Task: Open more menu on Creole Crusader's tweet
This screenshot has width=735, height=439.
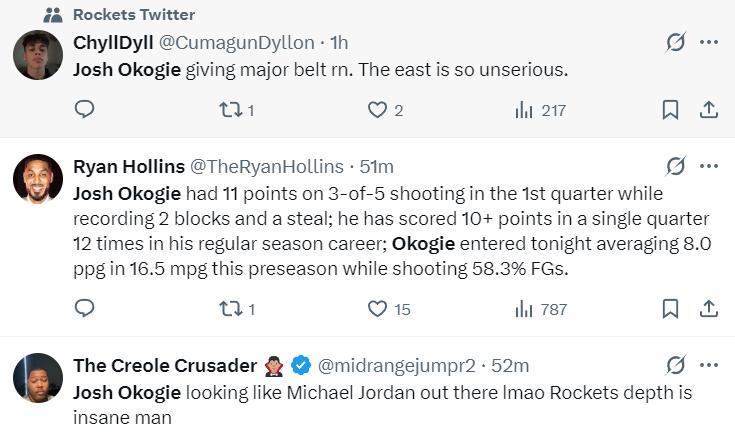Action: pyautogui.click(x=708, y=365)
